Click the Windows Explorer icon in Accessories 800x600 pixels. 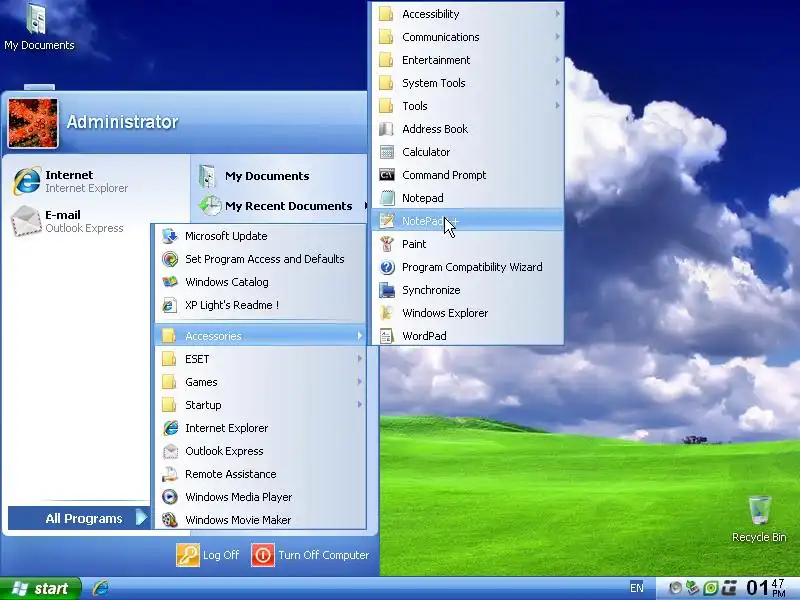tap(387, 313)
